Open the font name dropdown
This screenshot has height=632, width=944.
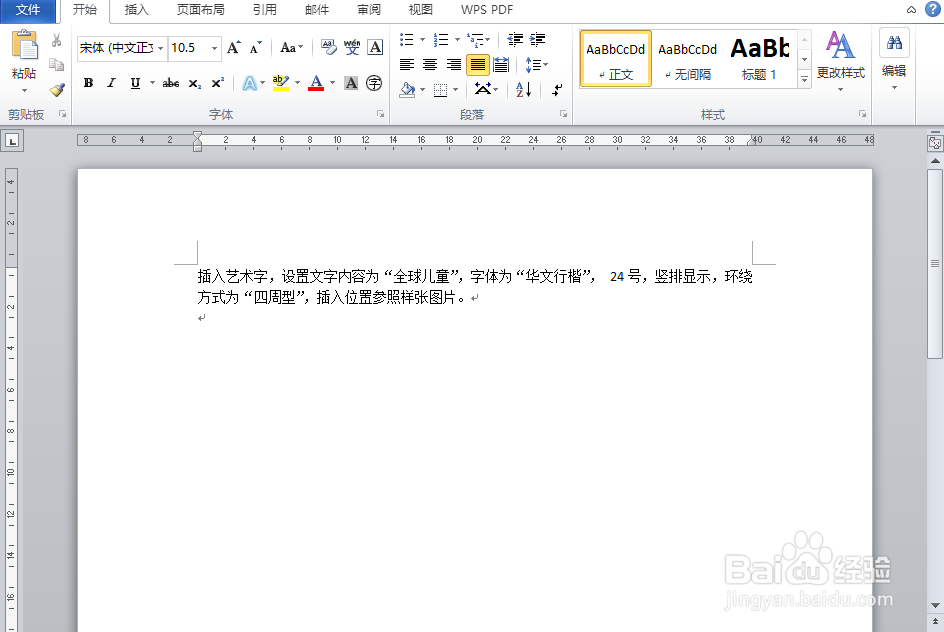point(159,47)
